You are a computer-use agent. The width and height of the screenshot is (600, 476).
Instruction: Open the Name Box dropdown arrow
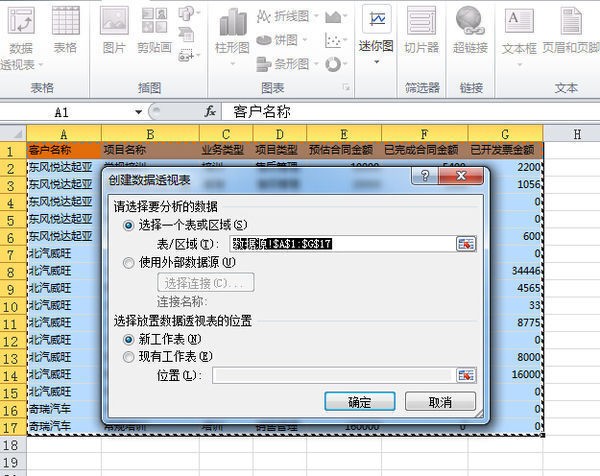(139, 112)
